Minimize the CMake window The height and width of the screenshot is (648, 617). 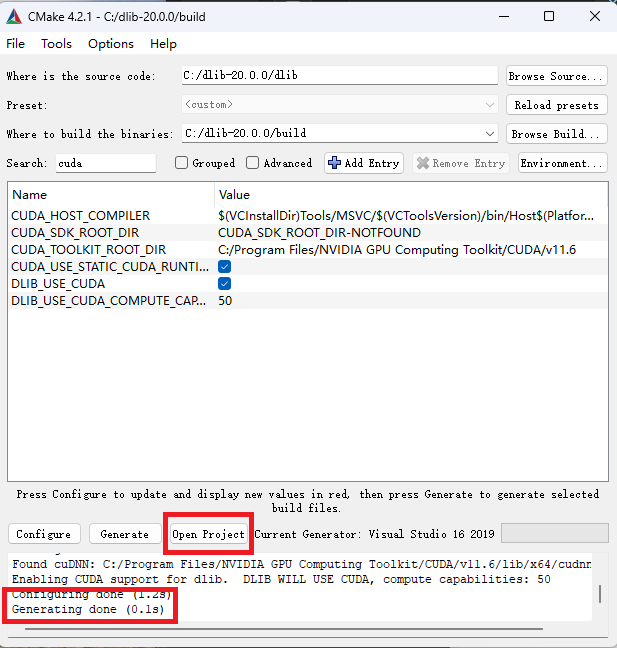click(x=504, y=17)
